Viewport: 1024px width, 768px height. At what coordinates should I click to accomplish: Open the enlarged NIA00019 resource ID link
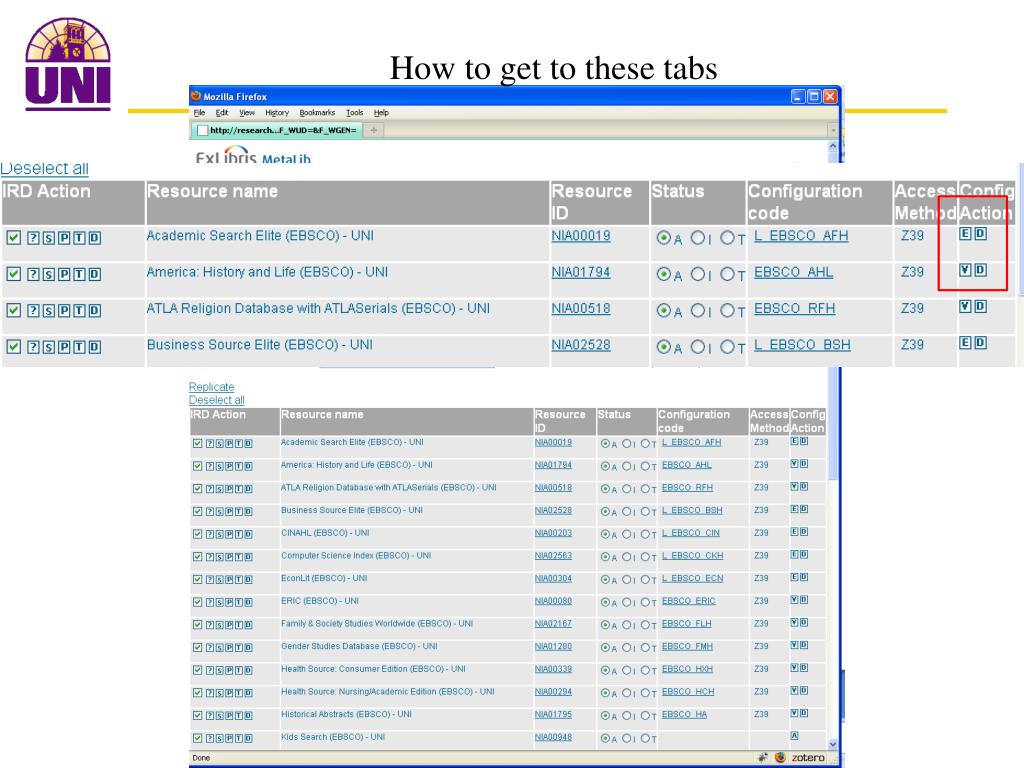tap(581, 236)
